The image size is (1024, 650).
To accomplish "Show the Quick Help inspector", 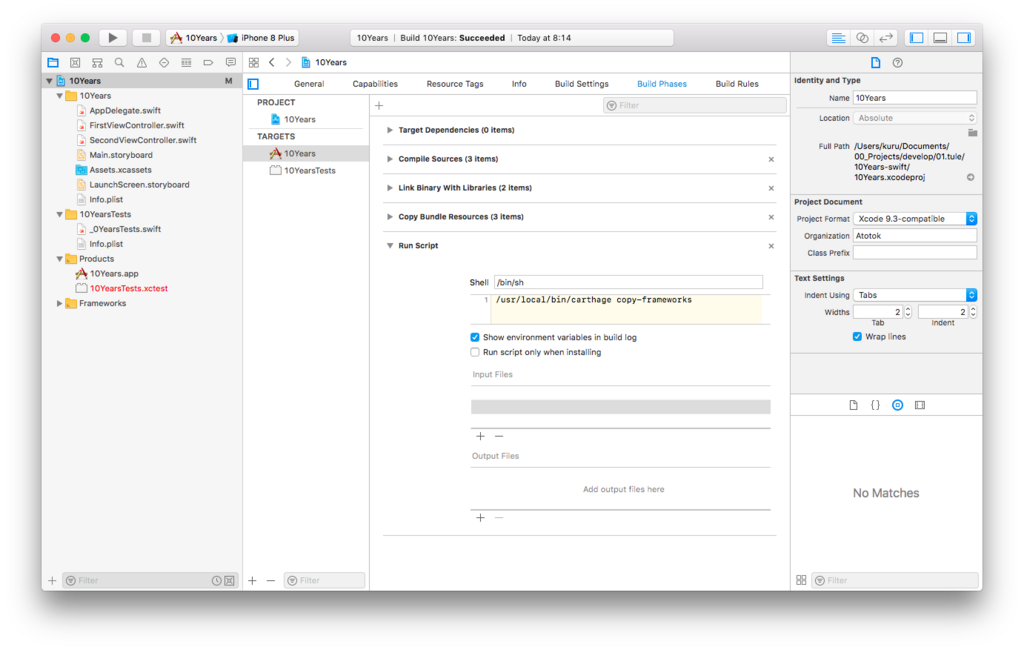I will click(x=898, y=63).
